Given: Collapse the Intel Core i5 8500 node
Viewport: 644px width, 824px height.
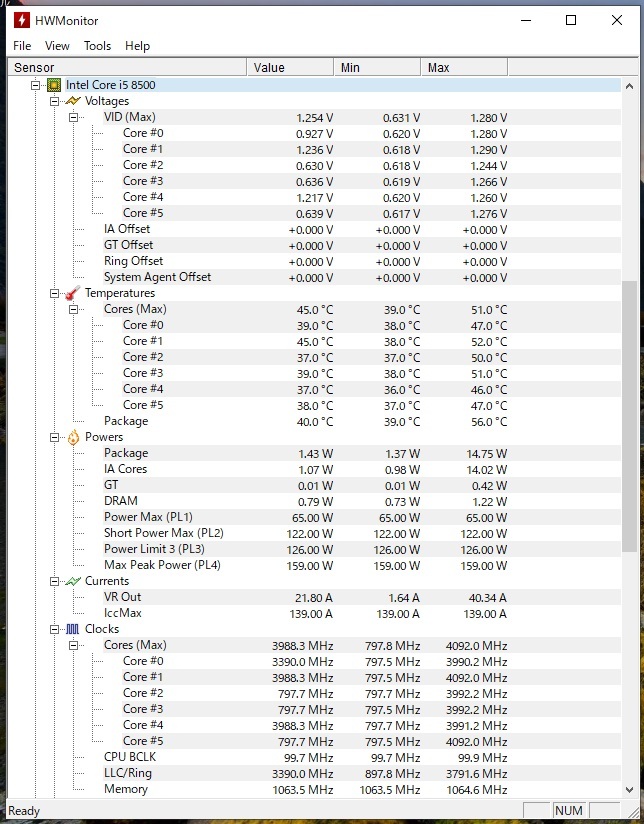Looking at the screenshot, I should (x=36, y=85).
